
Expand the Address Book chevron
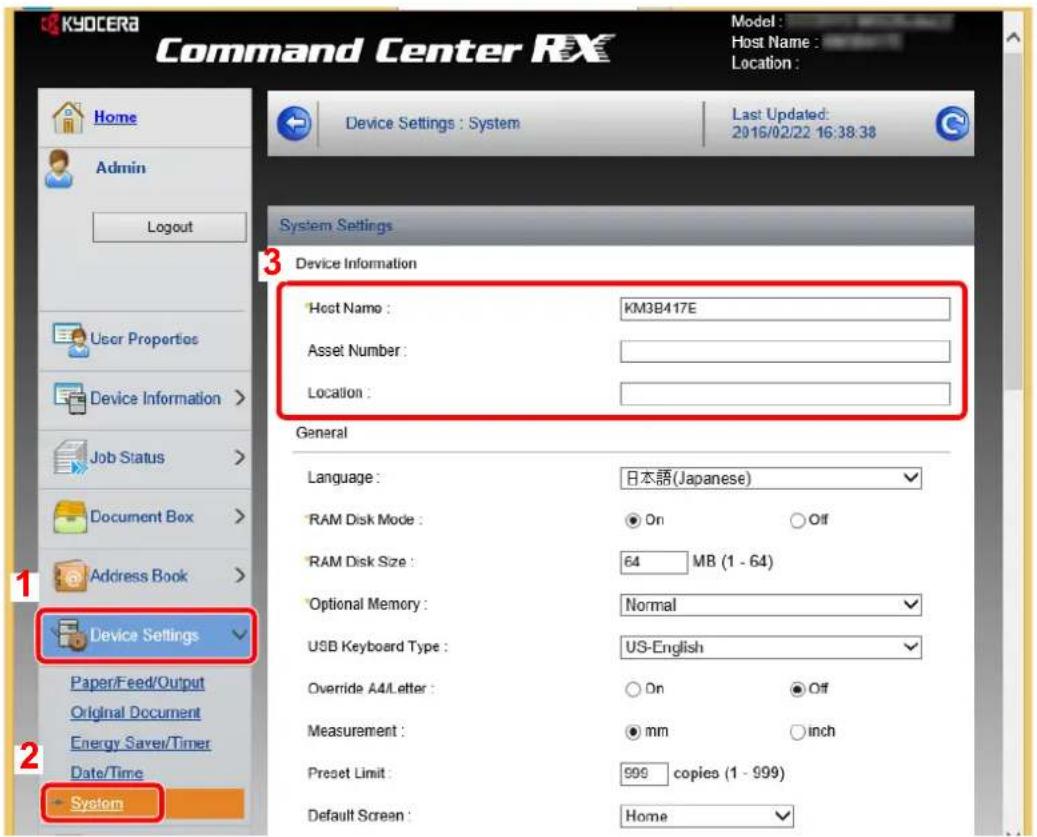pyautogui.click(x=240, y=575)
